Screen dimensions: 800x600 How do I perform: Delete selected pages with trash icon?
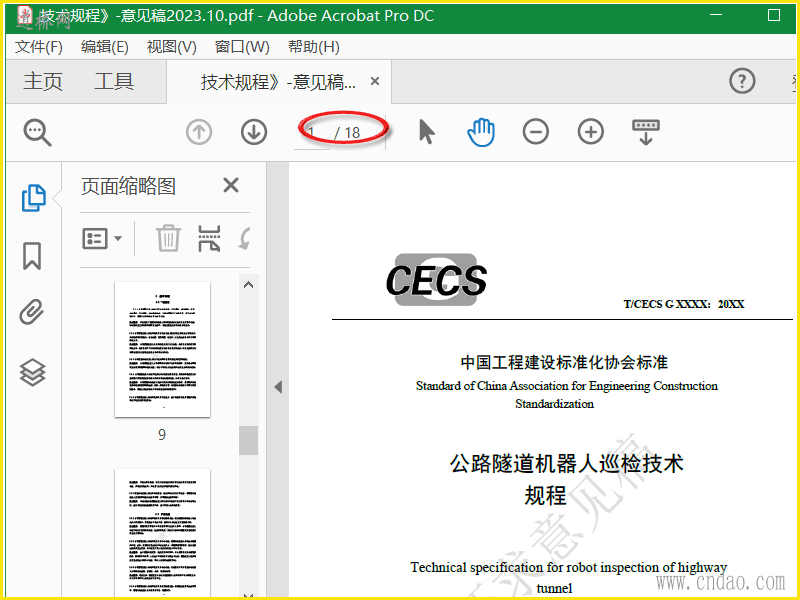(168, 238)
